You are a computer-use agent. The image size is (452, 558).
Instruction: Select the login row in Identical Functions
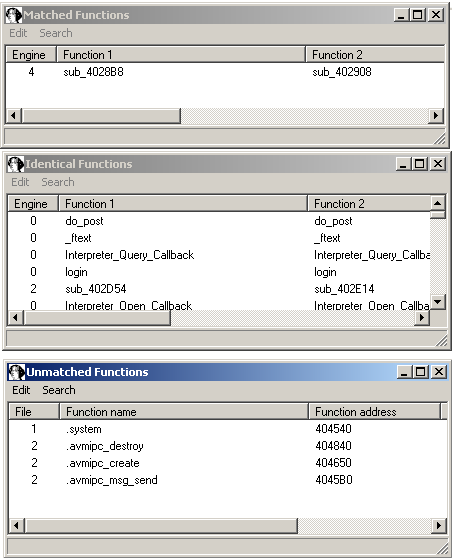tap(219, 272)
